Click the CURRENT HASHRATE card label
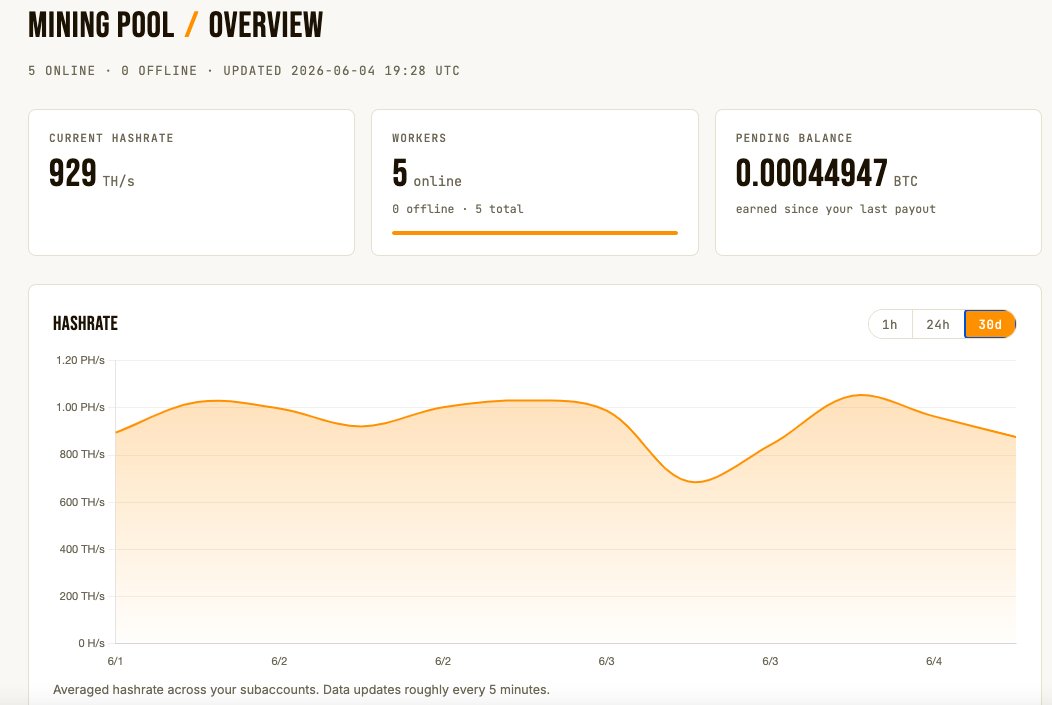 tap(111, 138)
